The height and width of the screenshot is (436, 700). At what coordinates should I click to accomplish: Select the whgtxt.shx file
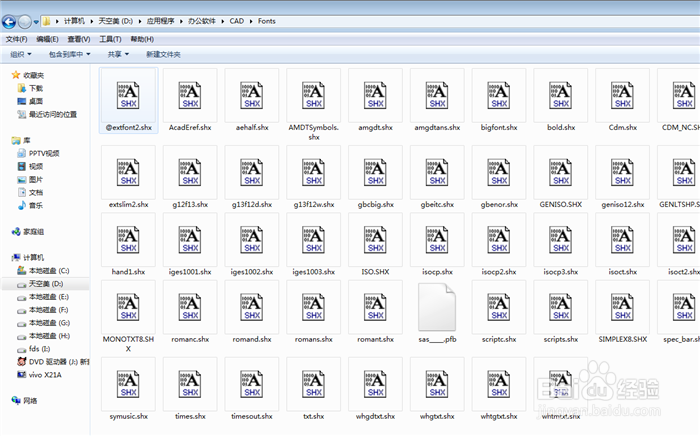[437, 389]
